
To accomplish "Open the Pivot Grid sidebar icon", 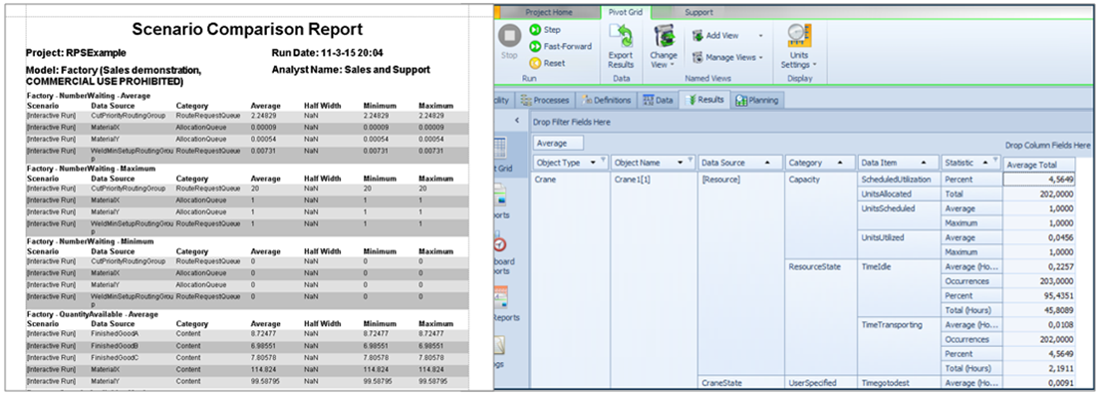I will (499, 148).
